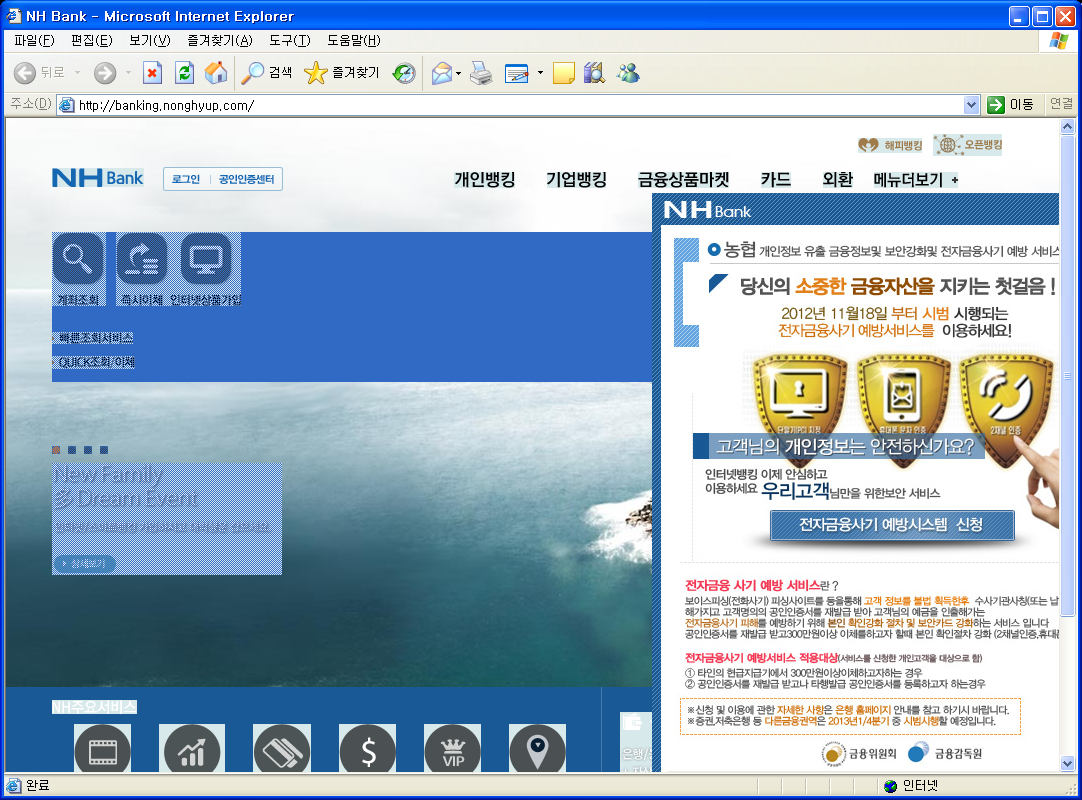Click the film strip service icon
The height and width of the screenshot is (800, 1082).
click(x=102, y=749)
